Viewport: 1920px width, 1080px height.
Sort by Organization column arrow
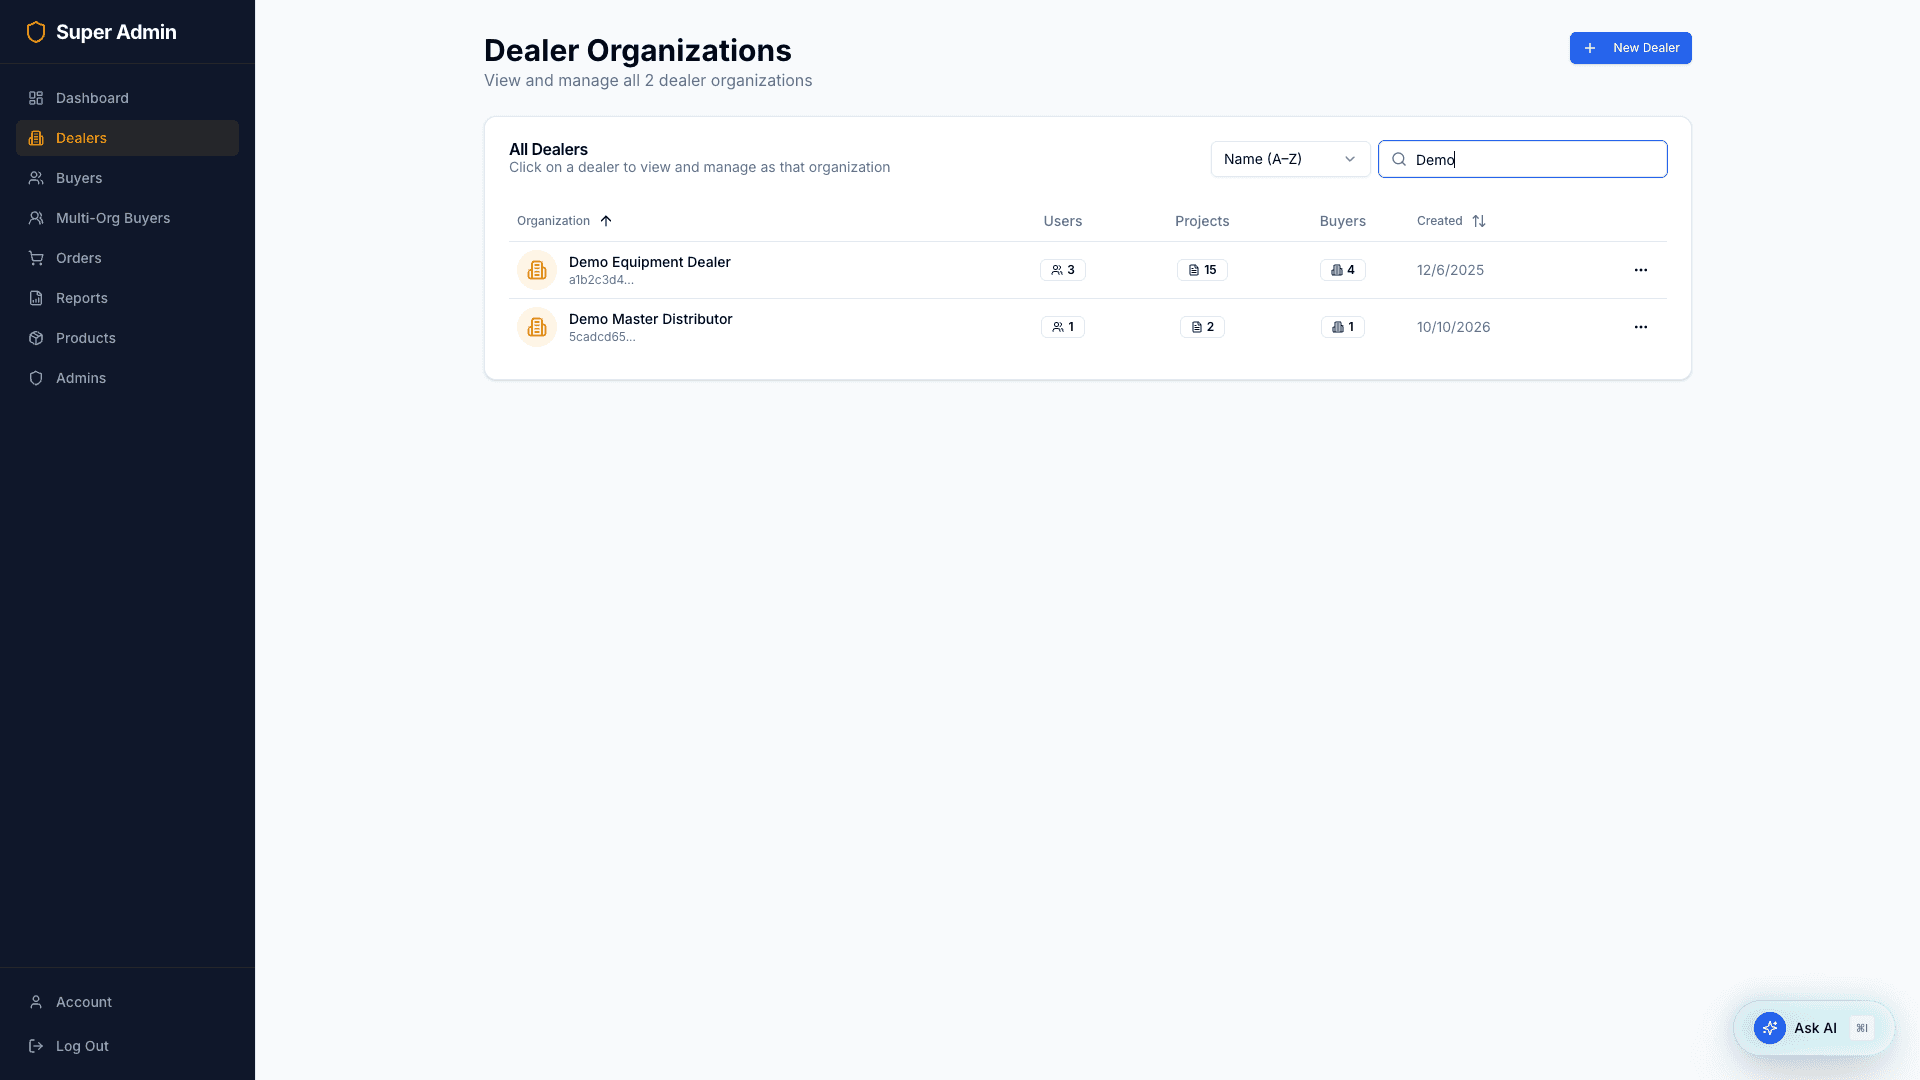click(606, 221)
